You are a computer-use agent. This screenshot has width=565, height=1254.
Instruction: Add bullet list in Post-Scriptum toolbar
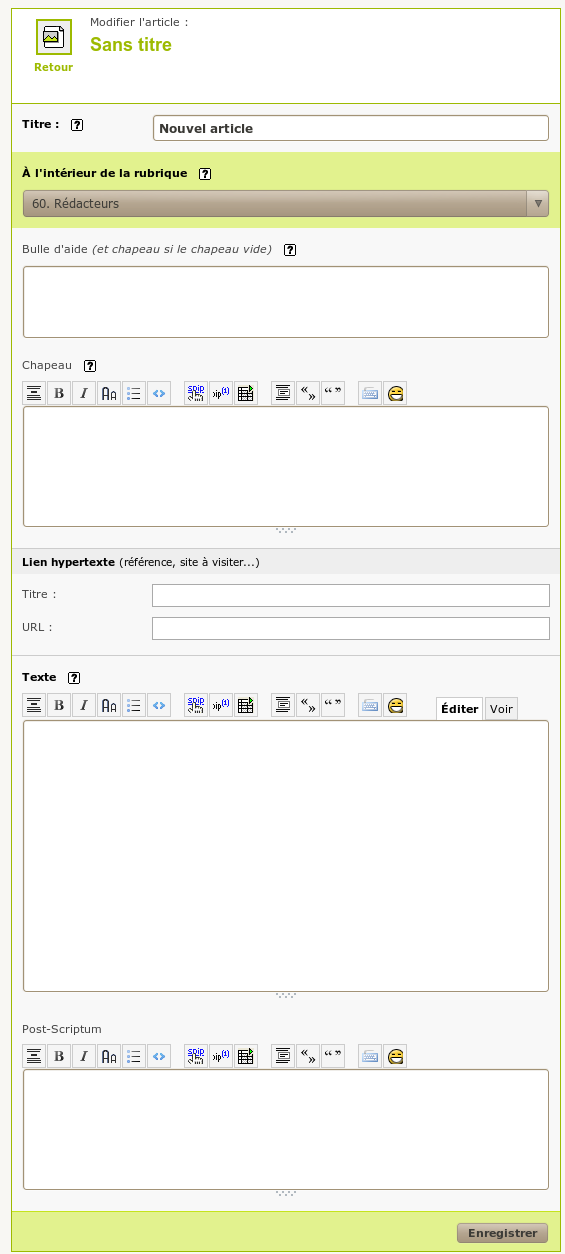click(x=134, y=1056)
